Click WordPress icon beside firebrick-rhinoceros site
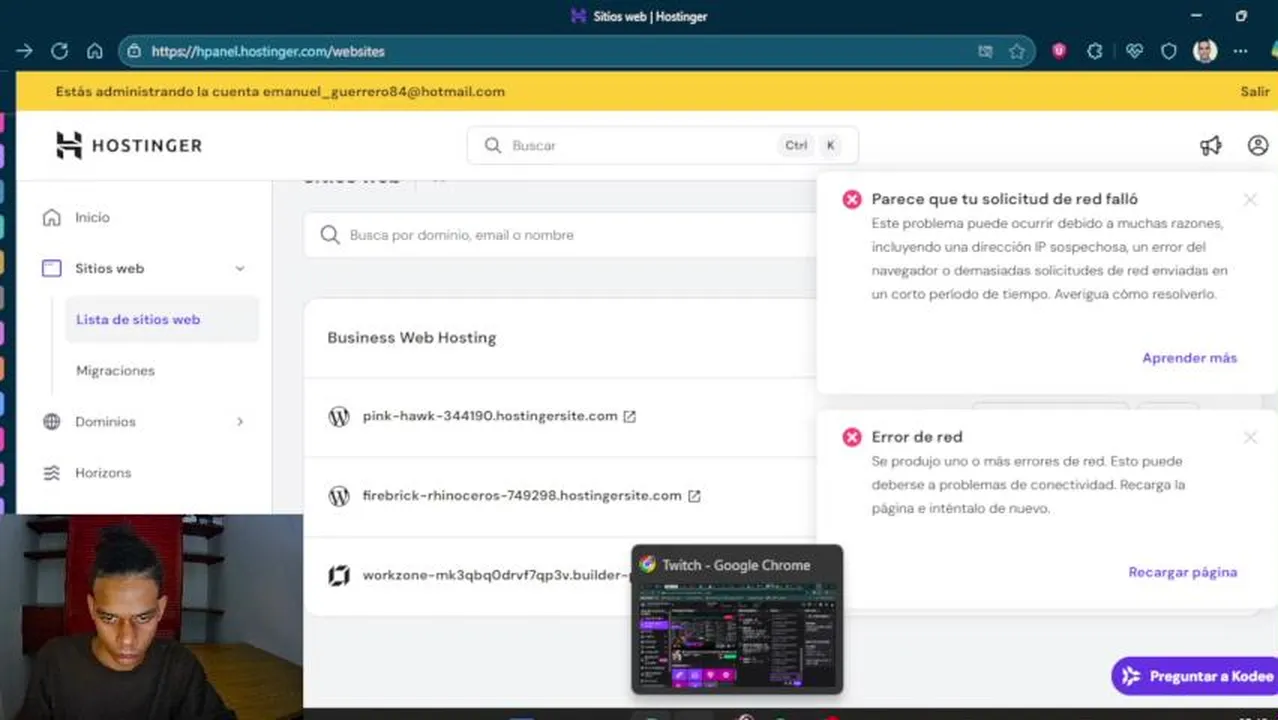The height and width of the screenshot is (720, 1278). click(x=339, y=496)
